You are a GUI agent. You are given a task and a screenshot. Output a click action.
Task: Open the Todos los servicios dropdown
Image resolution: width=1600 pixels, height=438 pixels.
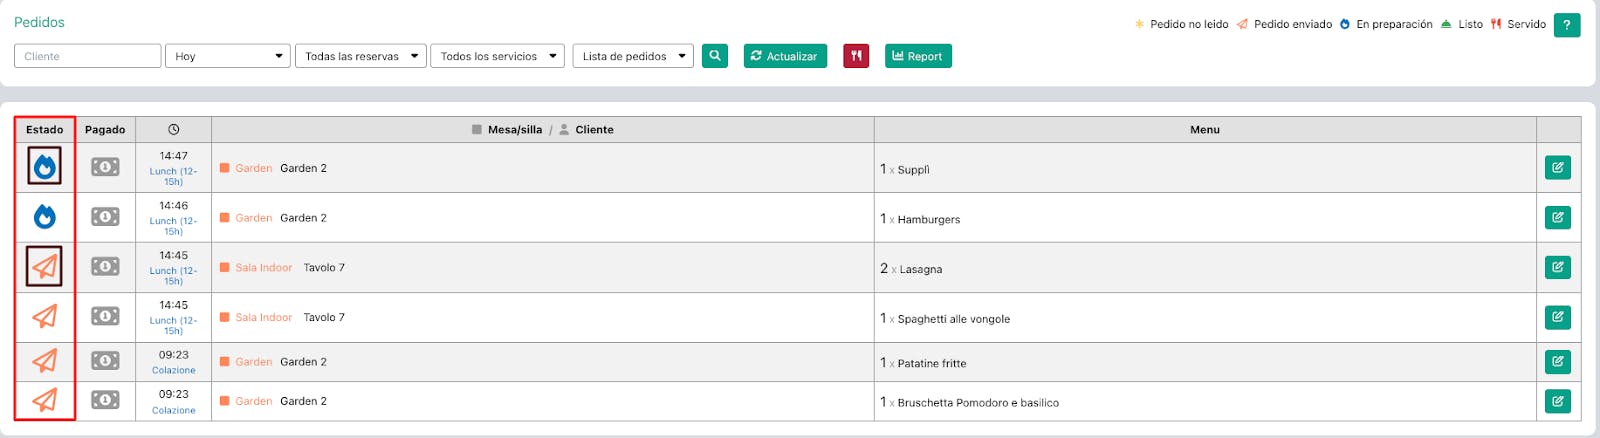pyautogui.click(x=497, y=56)
